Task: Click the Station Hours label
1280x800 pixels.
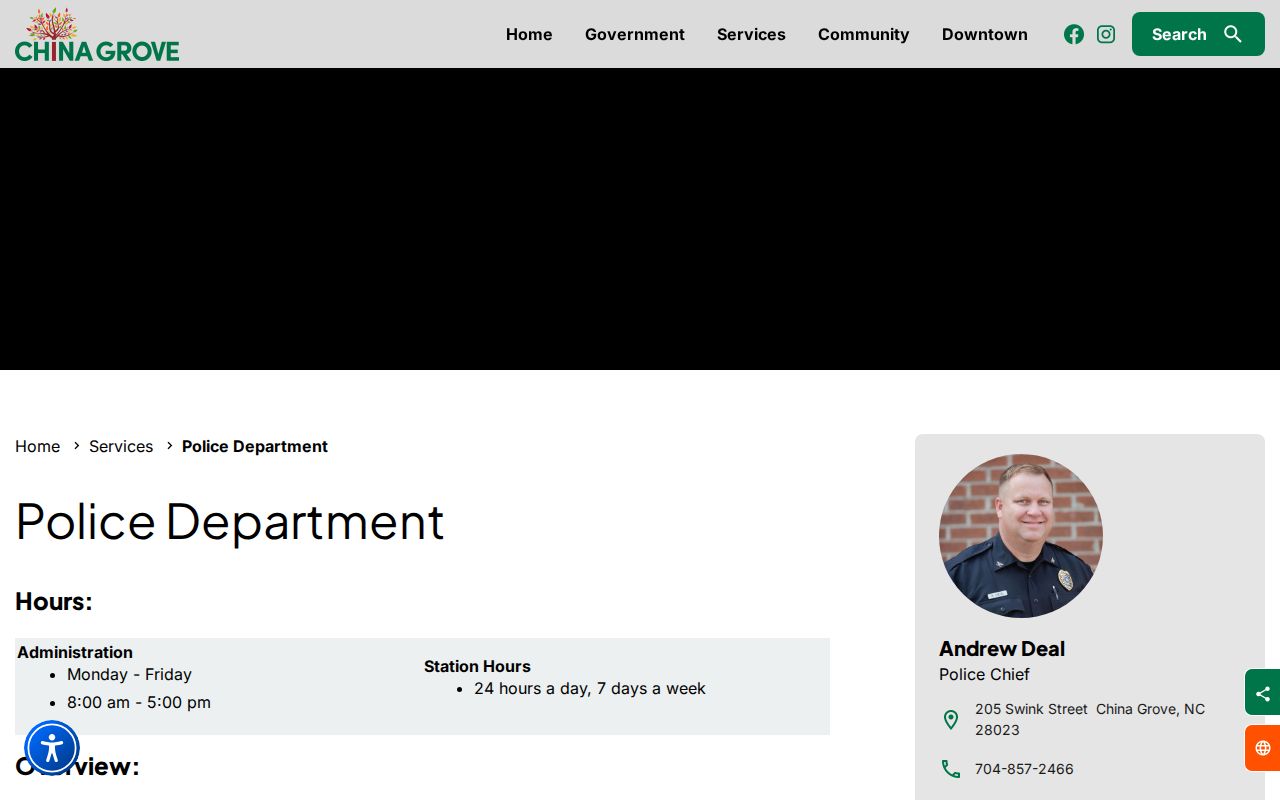Action: (x=477, y=666)
